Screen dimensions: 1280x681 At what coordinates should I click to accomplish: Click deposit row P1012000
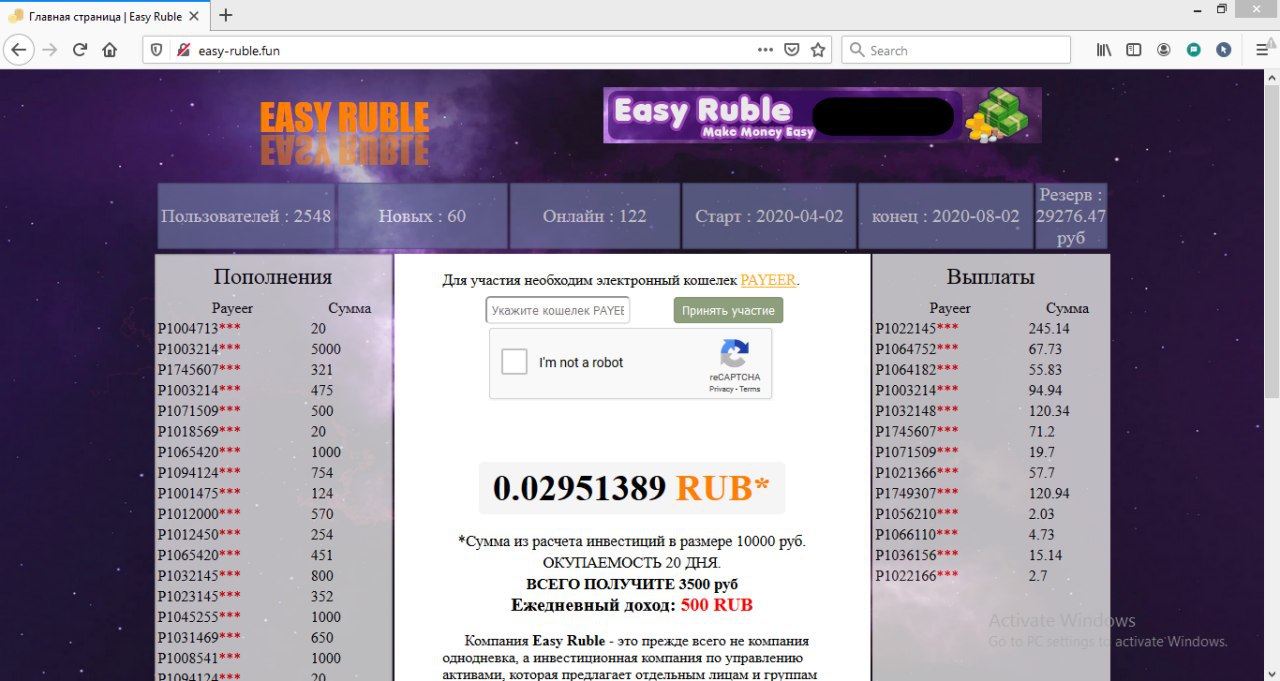click(x=273, y=514)
